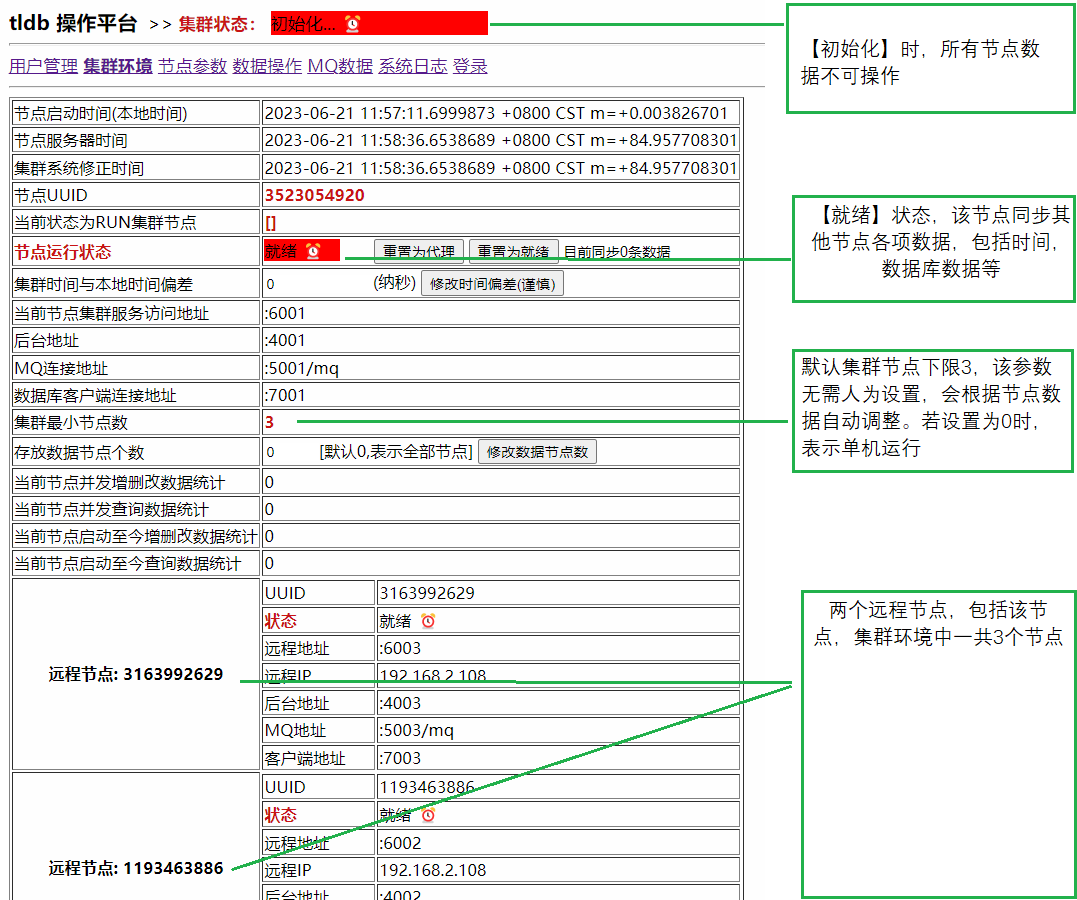The width and height of the screenshot is (1077, 900).
Task: Click the alarm clock icon beside 集群状态
Action: (353, 23)
